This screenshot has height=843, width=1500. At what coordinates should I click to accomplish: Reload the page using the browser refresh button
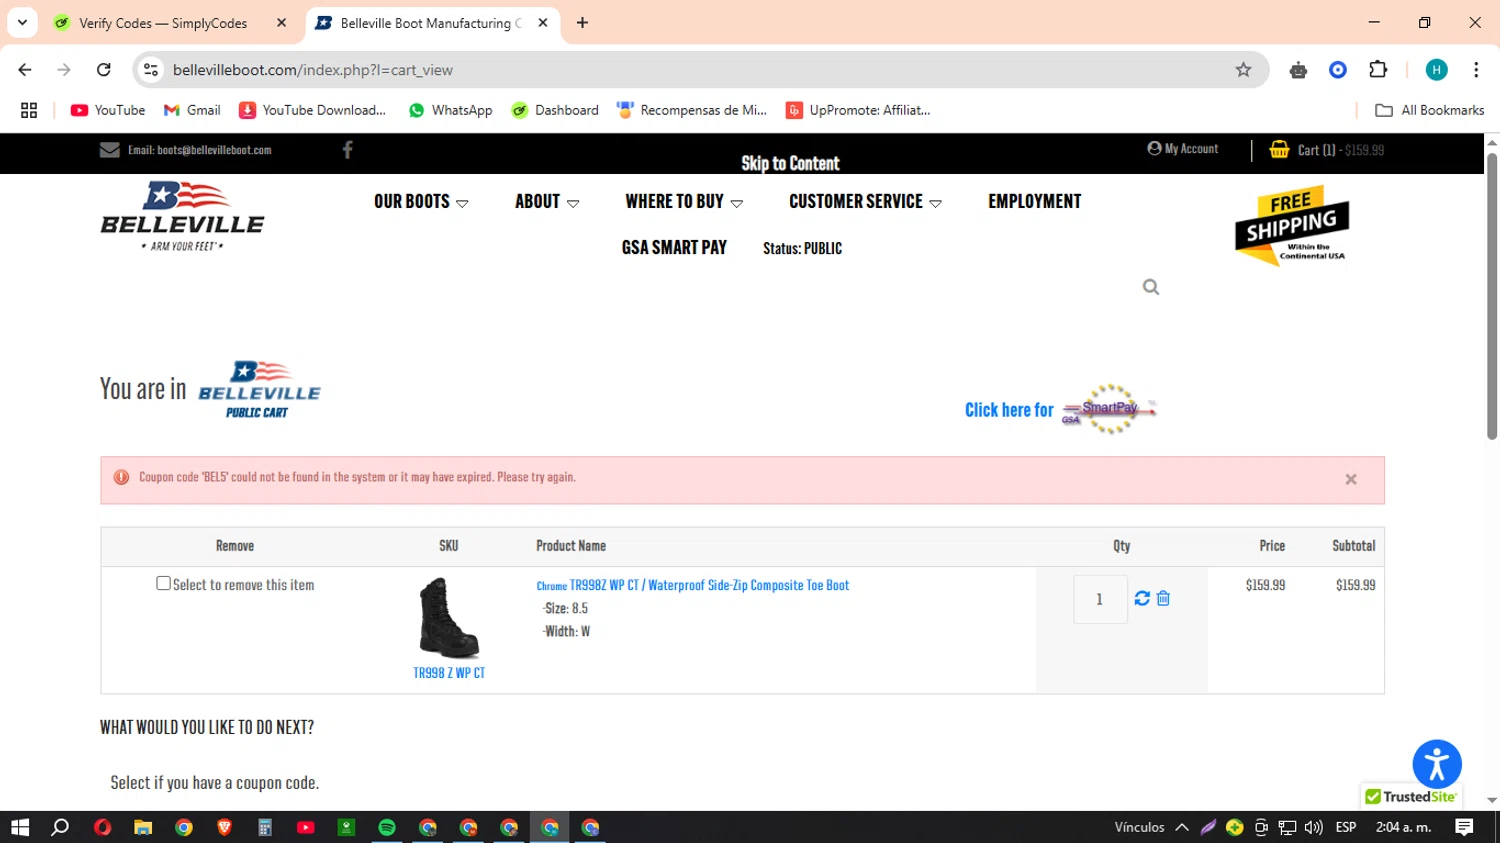104,70
